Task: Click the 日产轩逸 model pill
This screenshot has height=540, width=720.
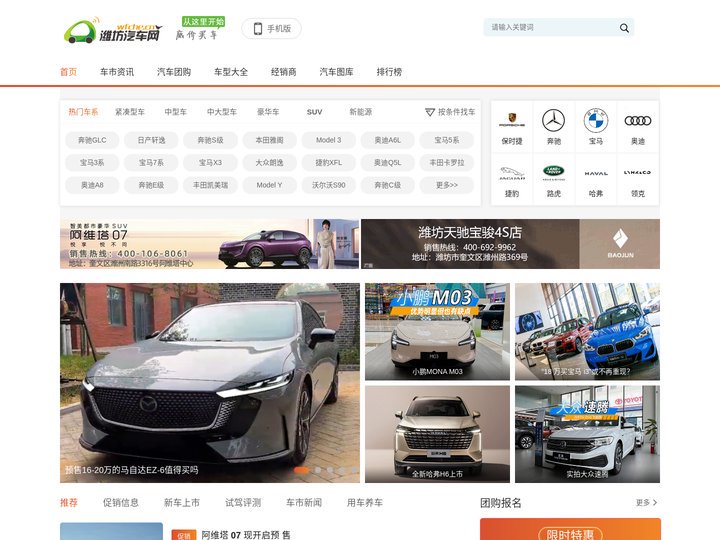Action: pyautogui.click(x=151, y=140)
